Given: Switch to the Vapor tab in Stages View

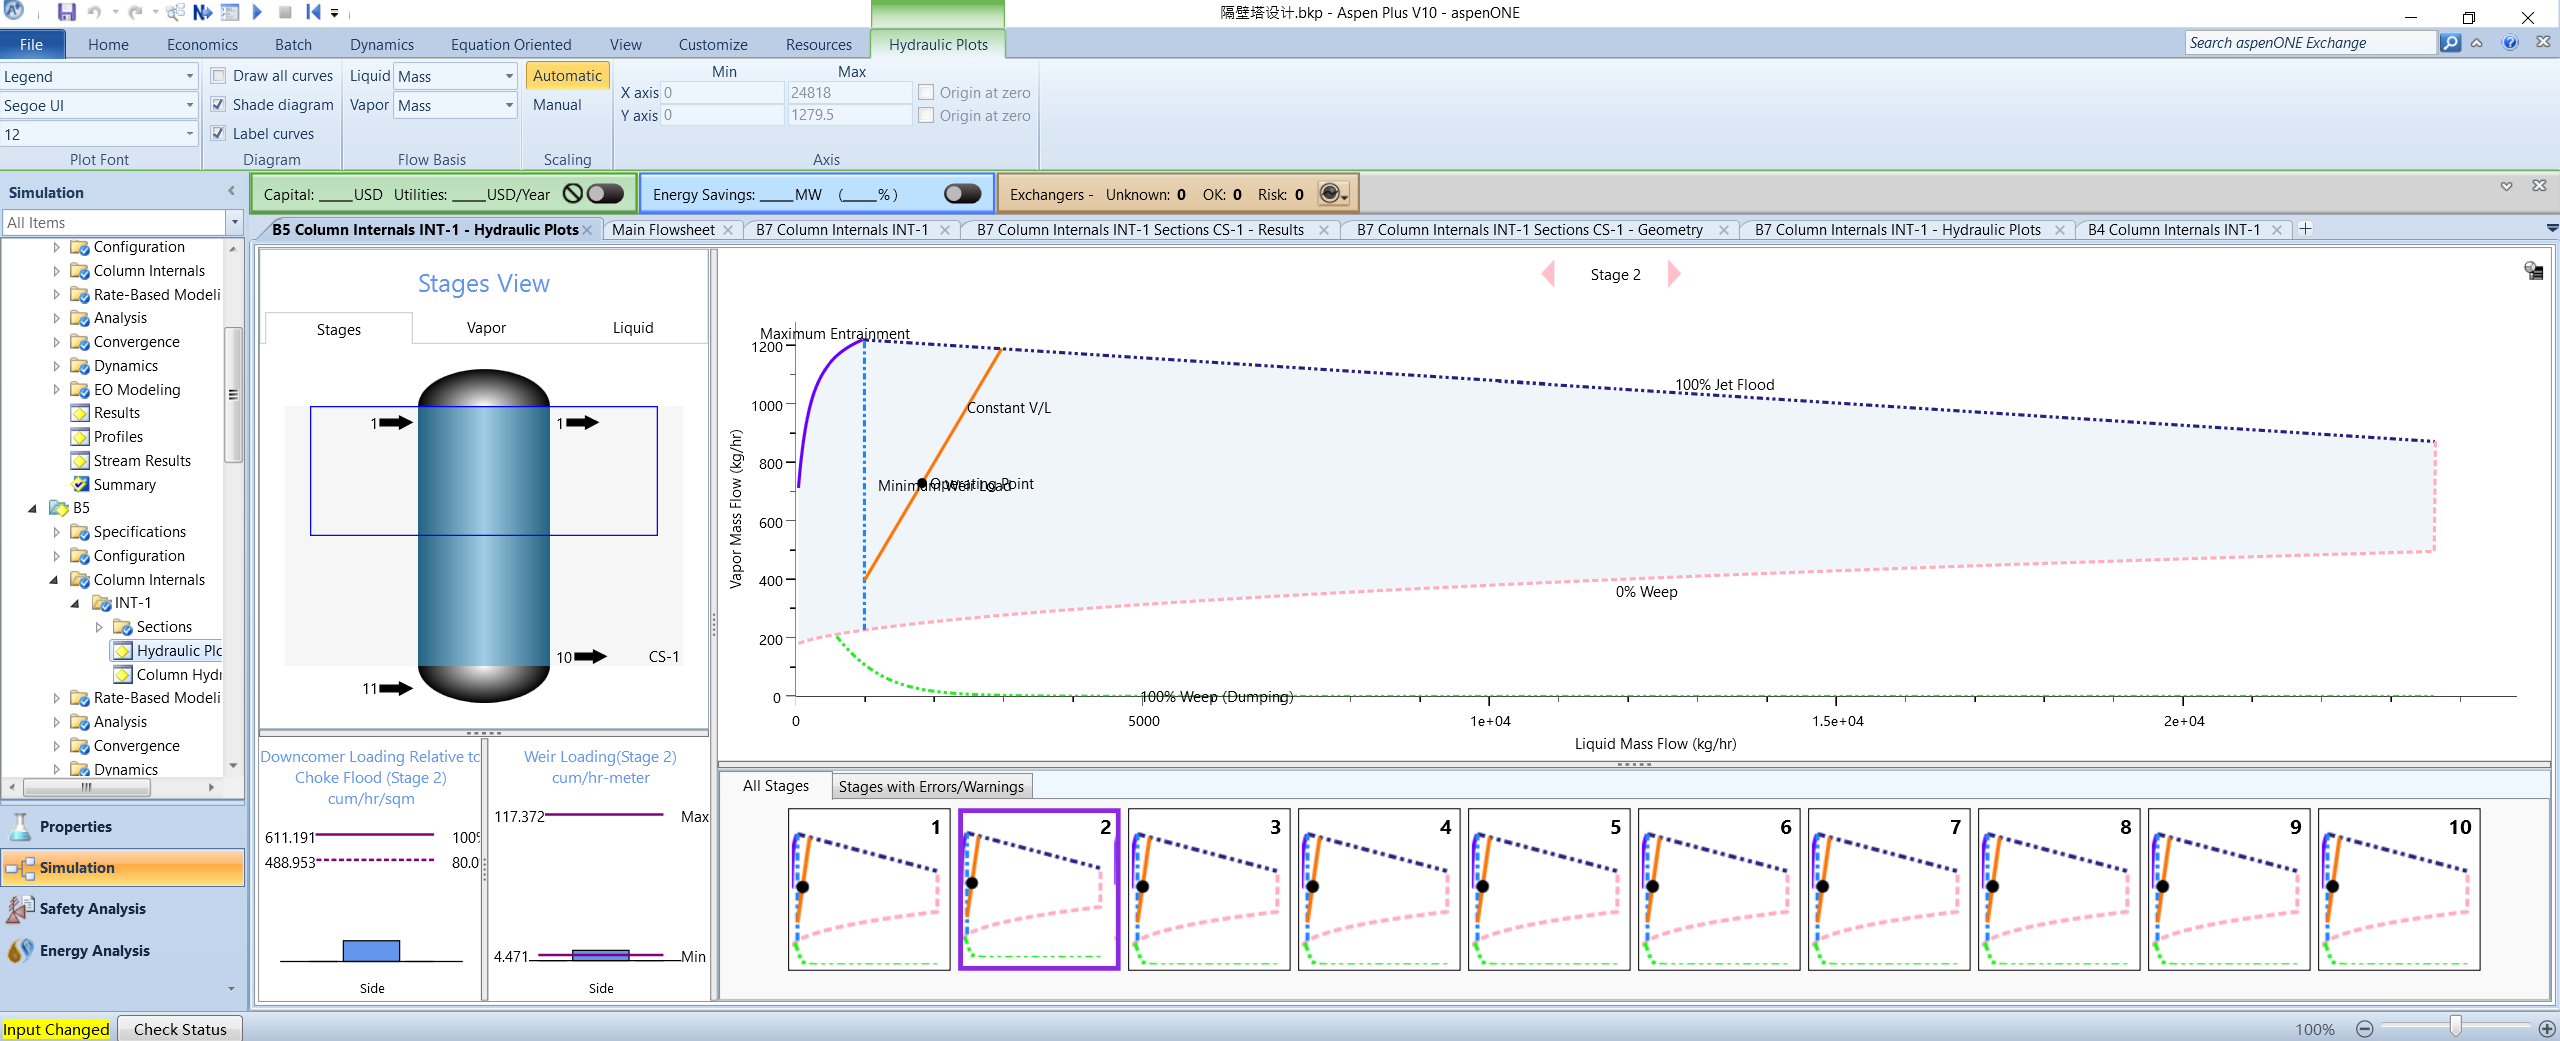Looking at the screenshot, I should pos(486,328).
